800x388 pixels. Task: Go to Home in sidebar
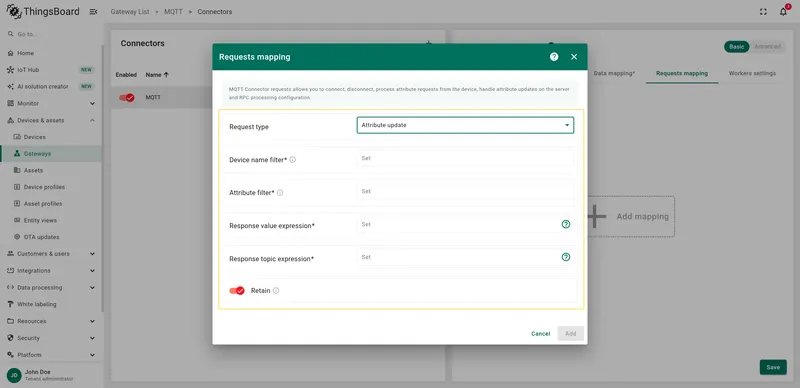click(x=51, y=53)
